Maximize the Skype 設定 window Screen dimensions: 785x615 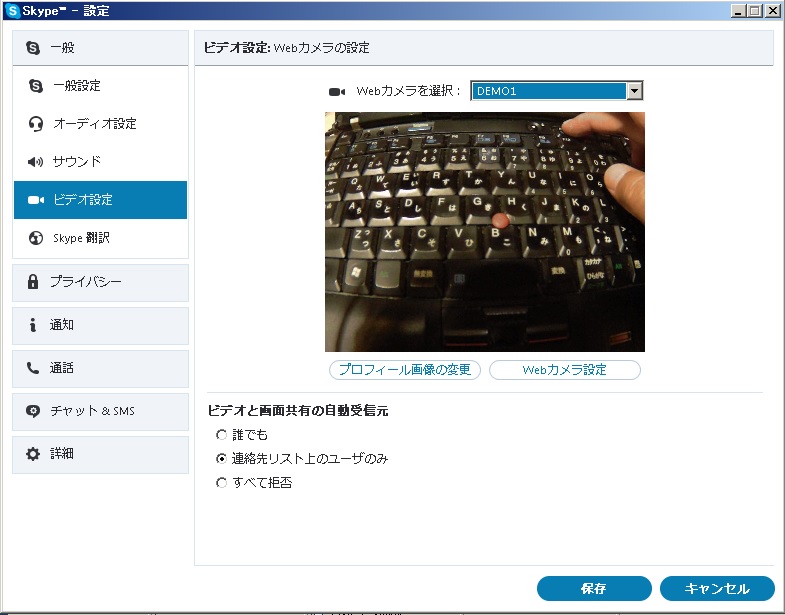(x=755, y=11)
